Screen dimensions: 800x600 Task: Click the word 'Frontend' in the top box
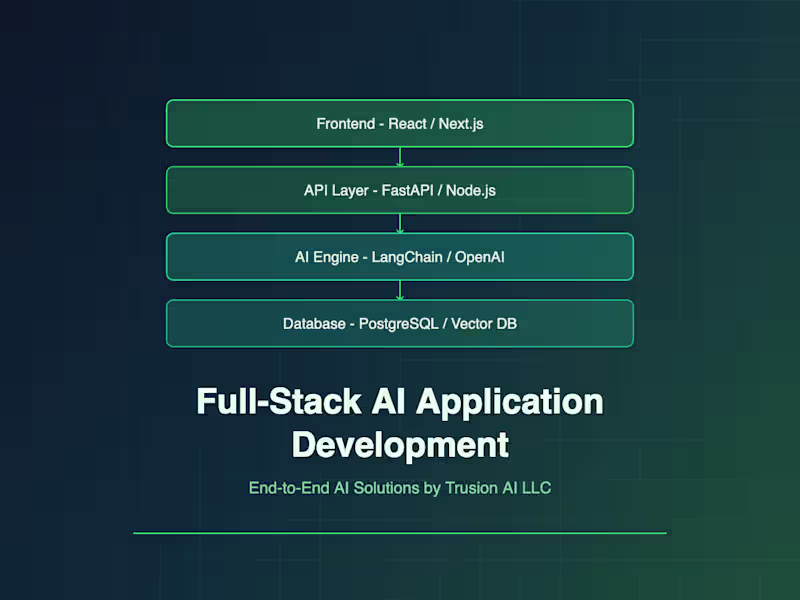click(343, 123)
